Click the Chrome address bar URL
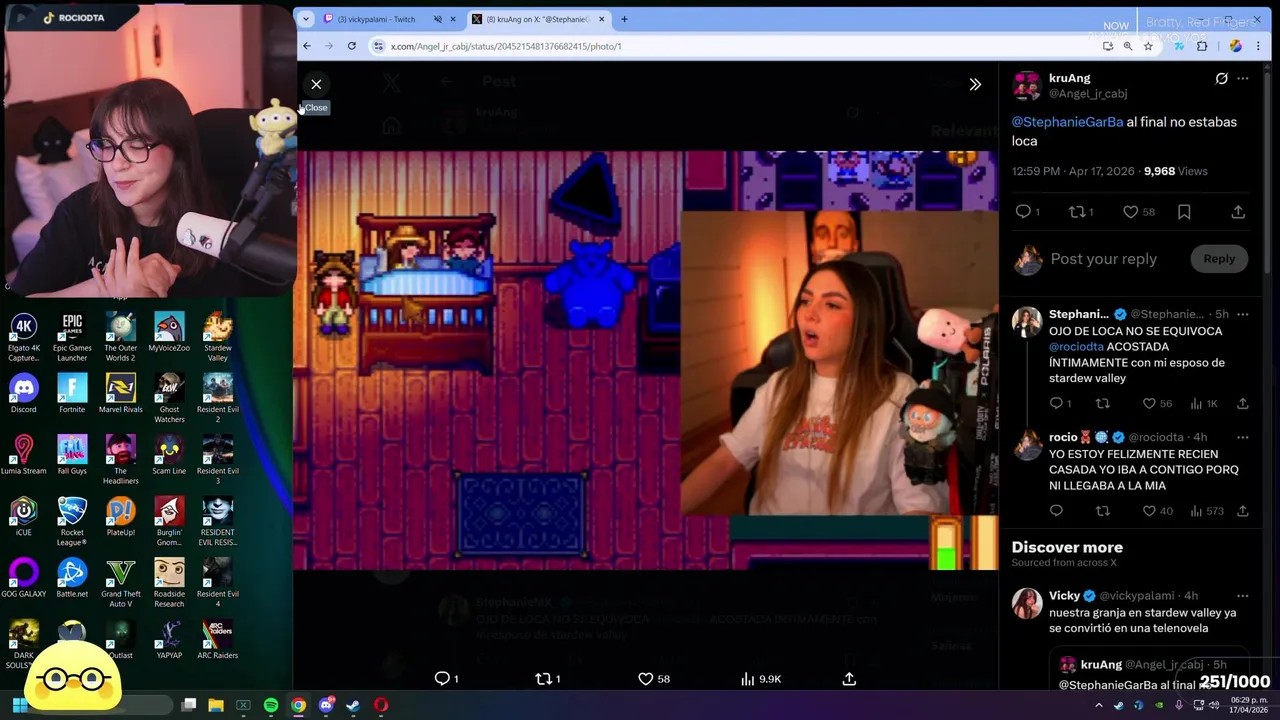This screenshot has height=720, width=1280. [506, 46]
